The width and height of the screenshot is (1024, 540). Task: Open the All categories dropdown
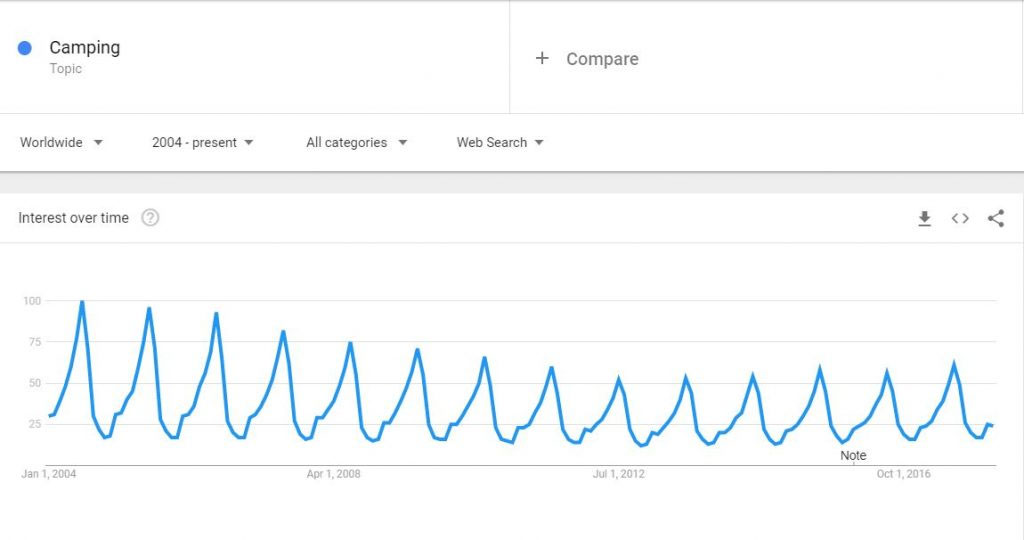point(357,142)
